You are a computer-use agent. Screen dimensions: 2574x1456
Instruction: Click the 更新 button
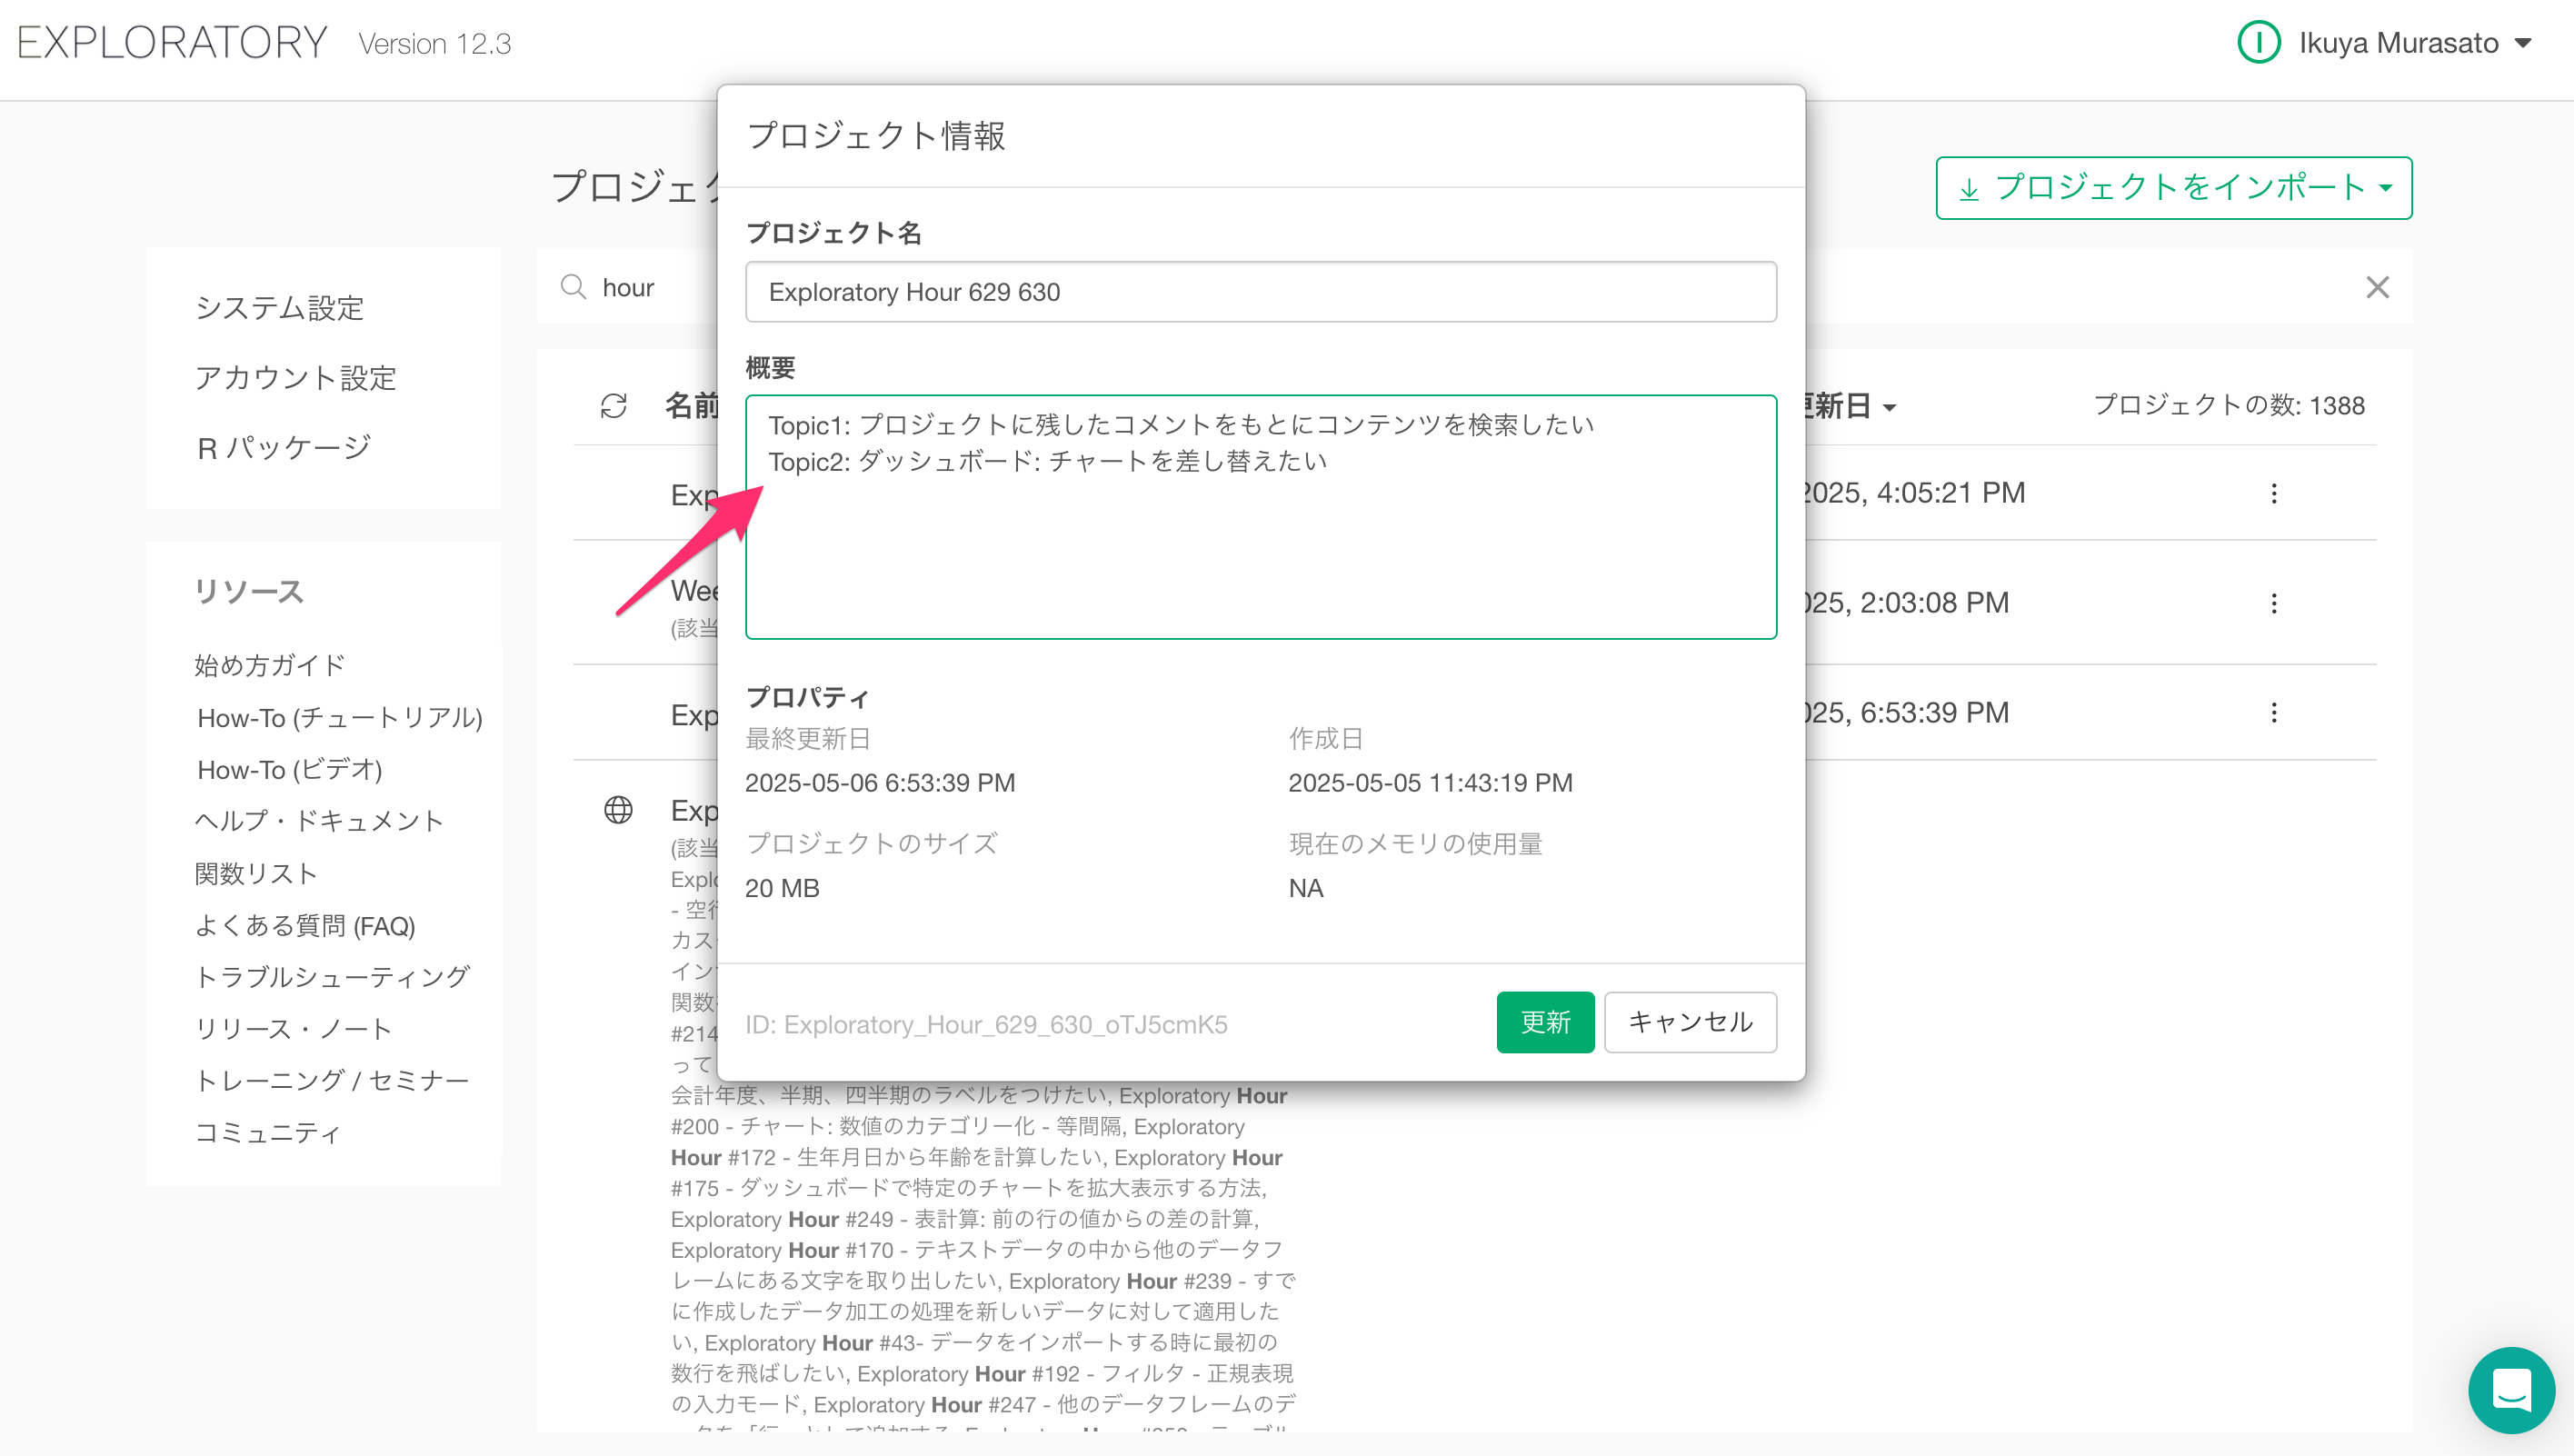pos(1544,1021)
